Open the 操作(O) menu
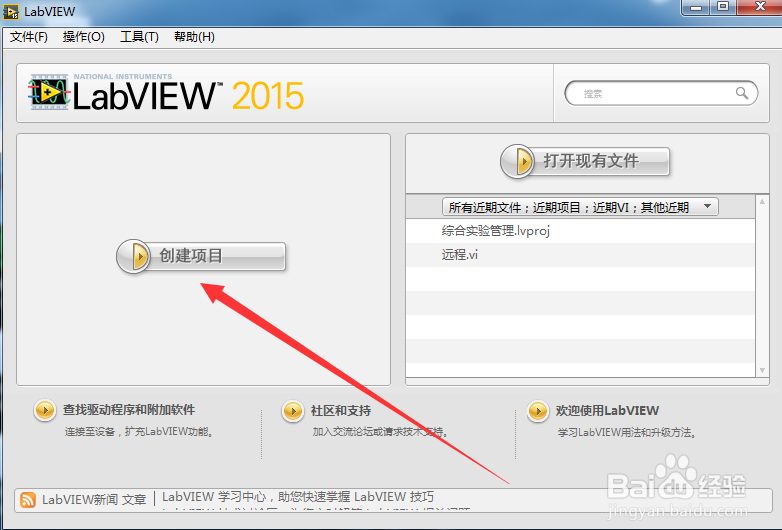This screenshot has height=530, width=782. click(x=83, y=37)
